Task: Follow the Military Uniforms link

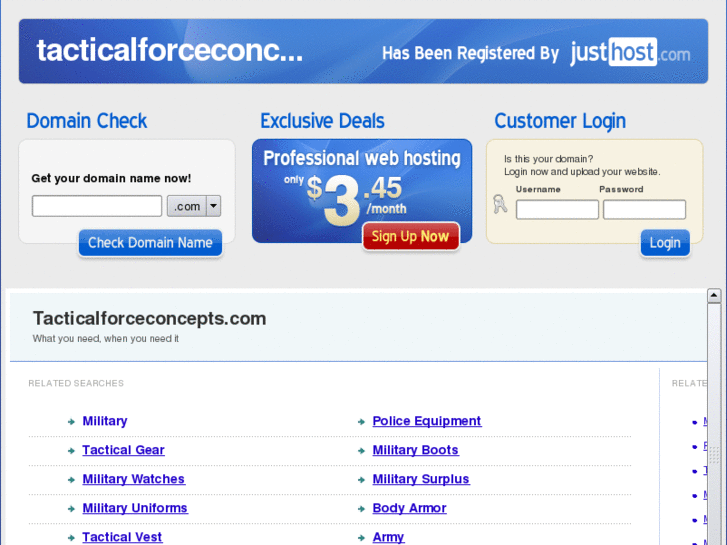Action: pos(135,508)
